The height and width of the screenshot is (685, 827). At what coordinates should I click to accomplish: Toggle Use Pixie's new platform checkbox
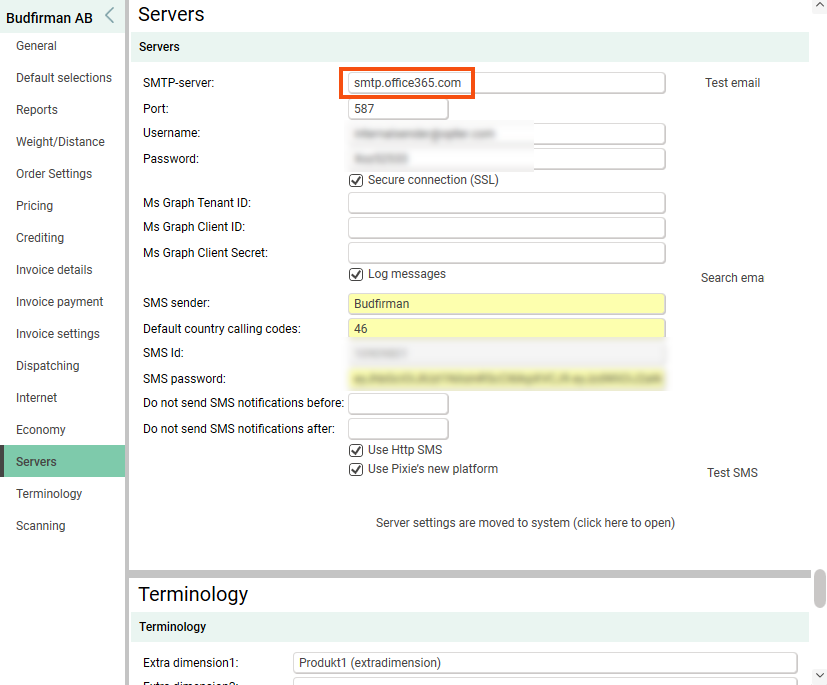click(x=355, y=470)
